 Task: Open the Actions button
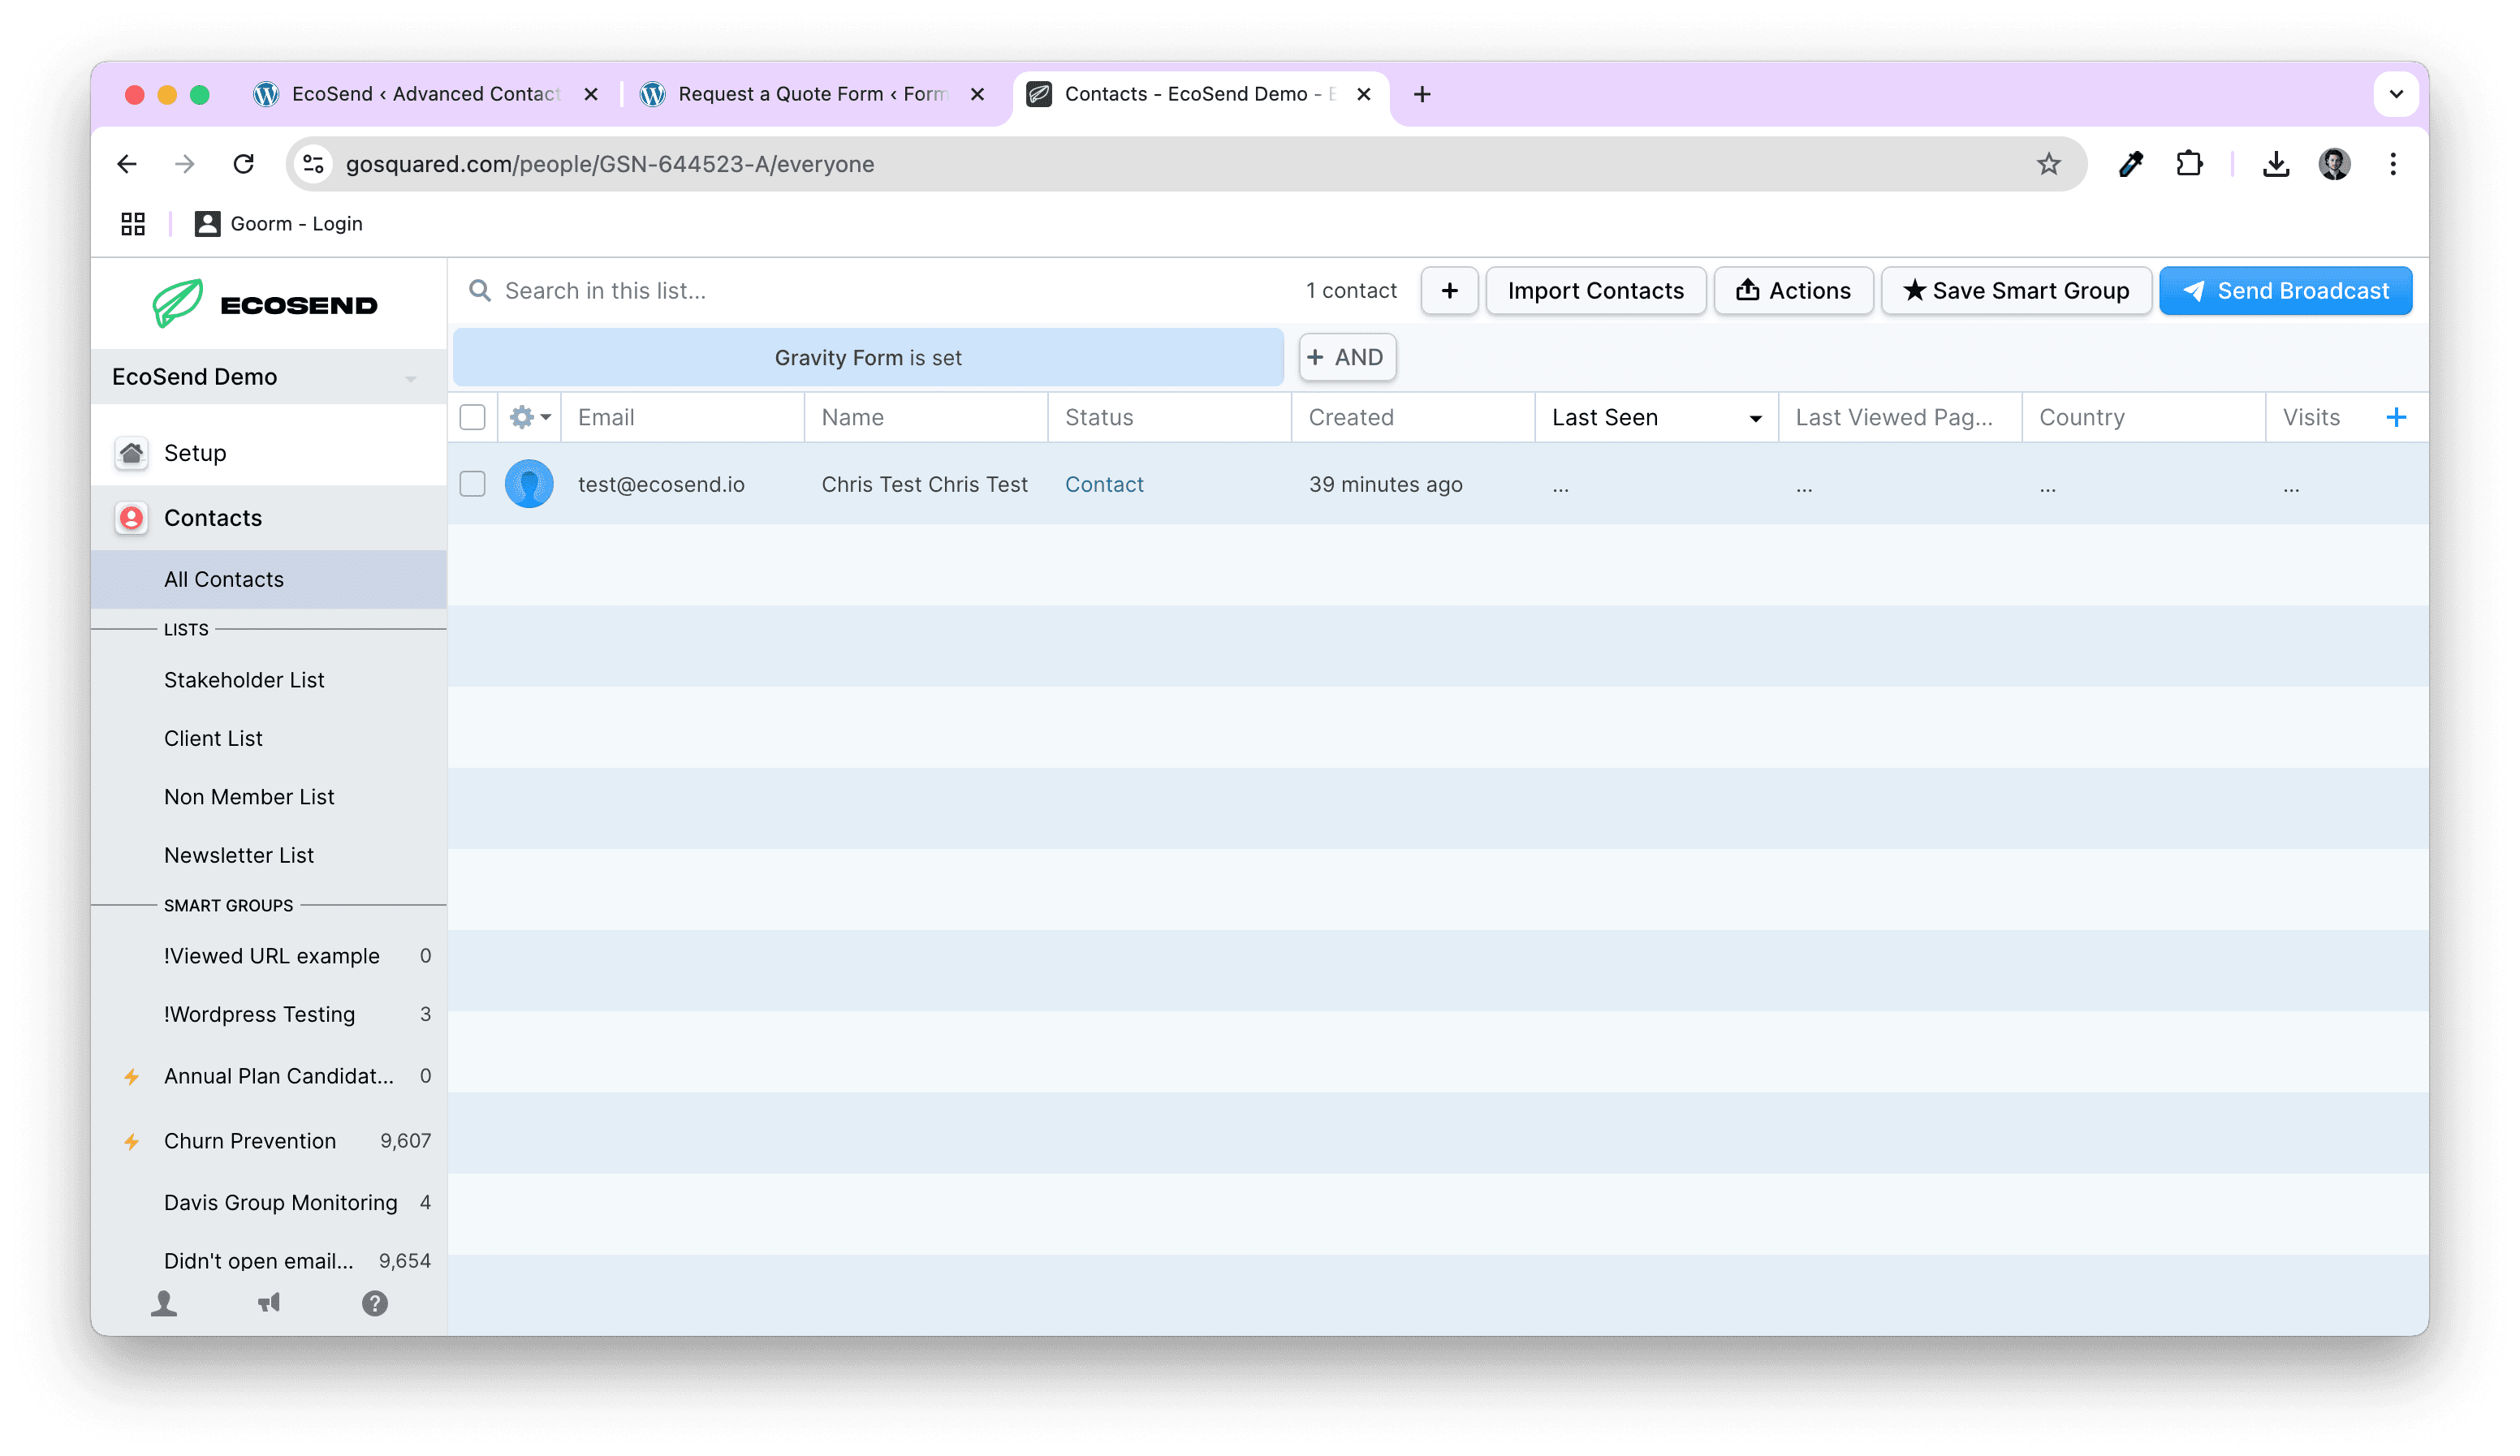click(1793, 291)
